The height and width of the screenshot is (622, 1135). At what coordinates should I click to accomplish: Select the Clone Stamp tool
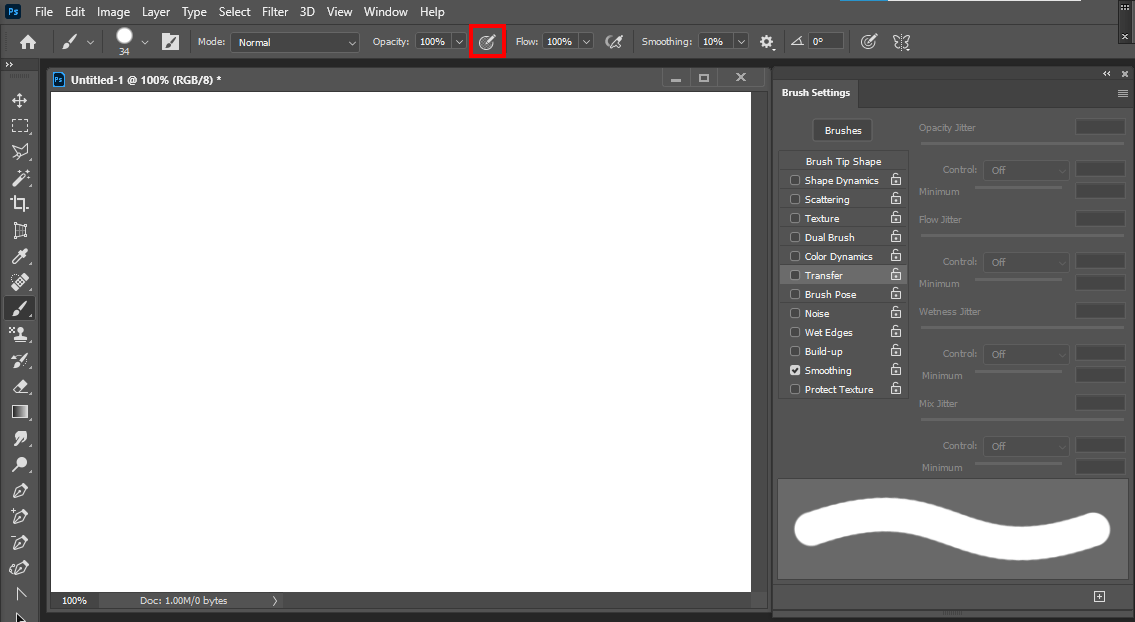[x=20, y=334]
